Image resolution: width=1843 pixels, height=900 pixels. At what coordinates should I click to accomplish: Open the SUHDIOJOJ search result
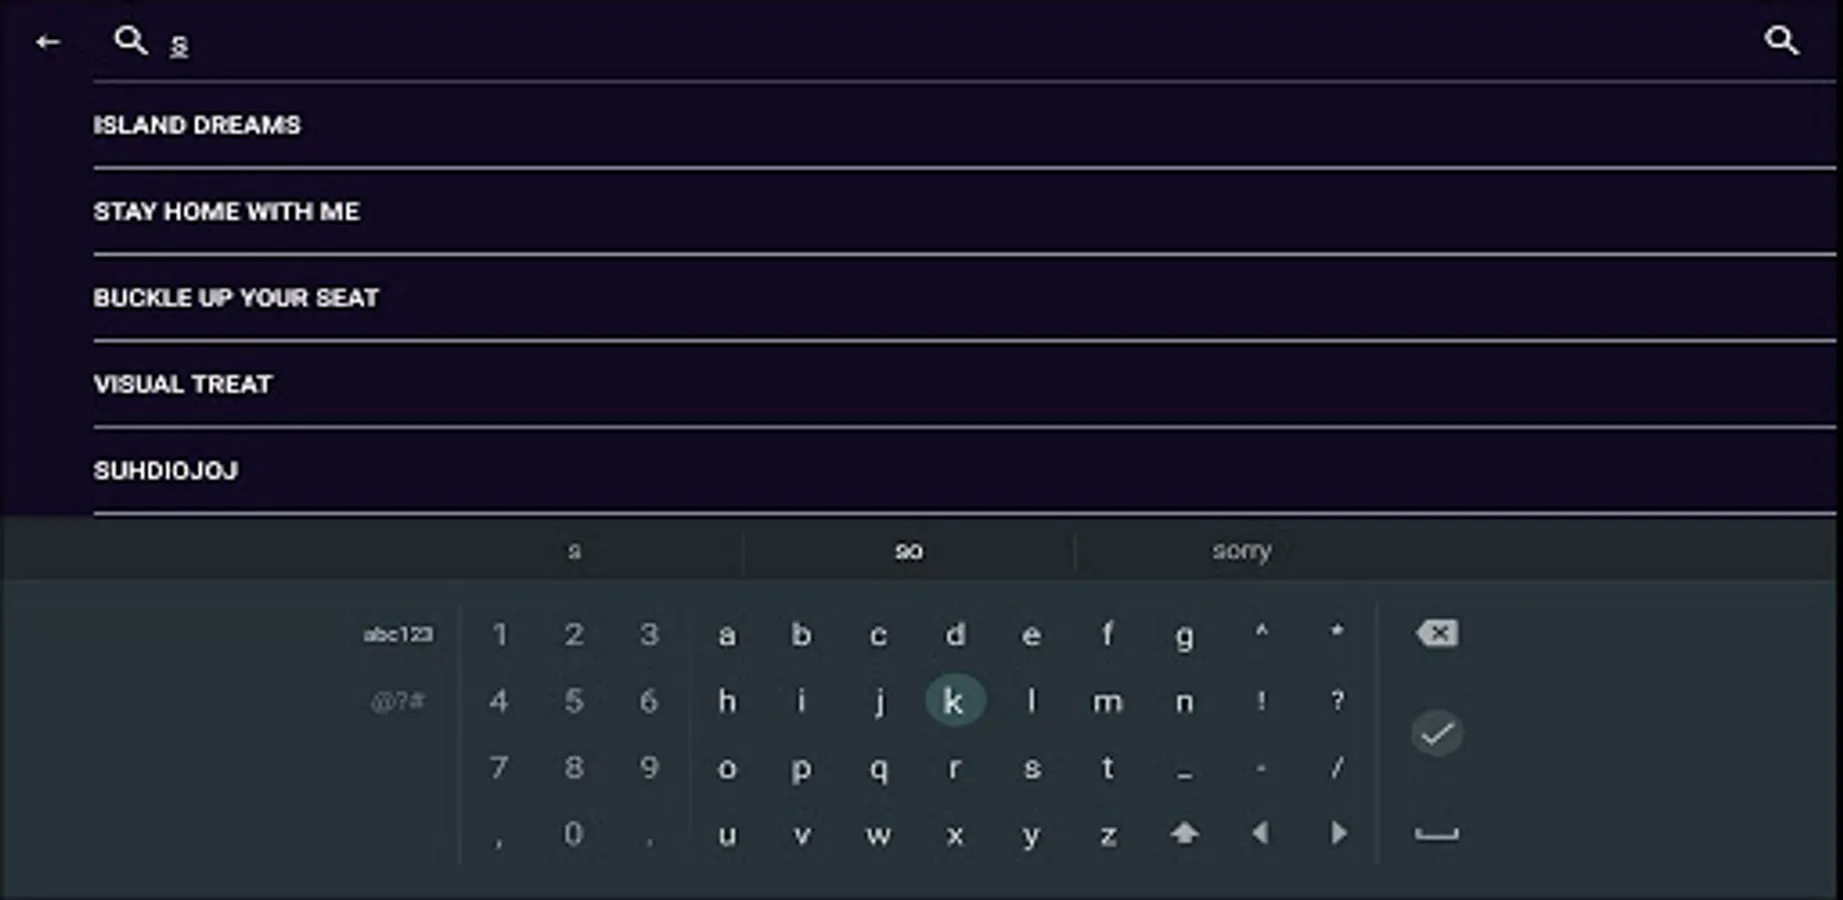coord(166,471)
